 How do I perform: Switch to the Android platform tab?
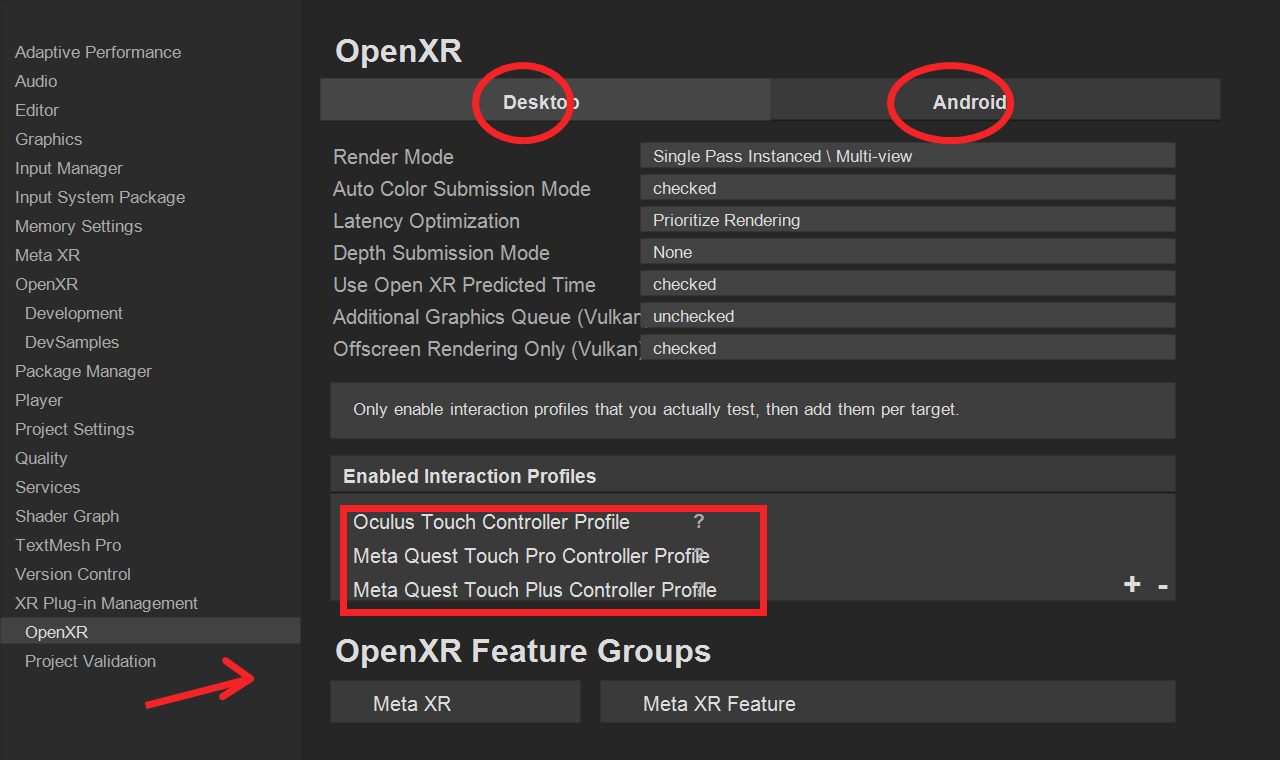coord(995,101)
